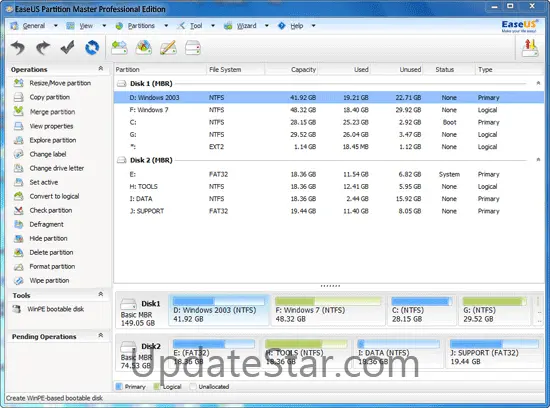
Task: Open the General menu dropdown arrow
Action: click(x=55, y=26)
